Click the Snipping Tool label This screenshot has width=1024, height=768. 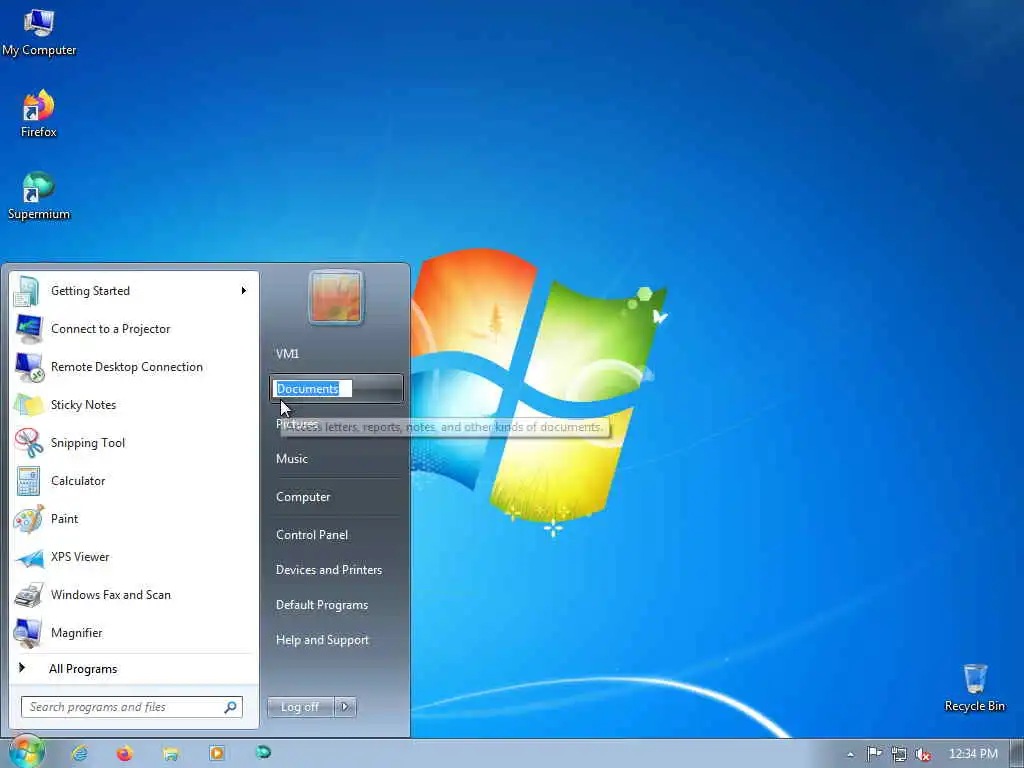pyautogui.click(x=88, y=443)
